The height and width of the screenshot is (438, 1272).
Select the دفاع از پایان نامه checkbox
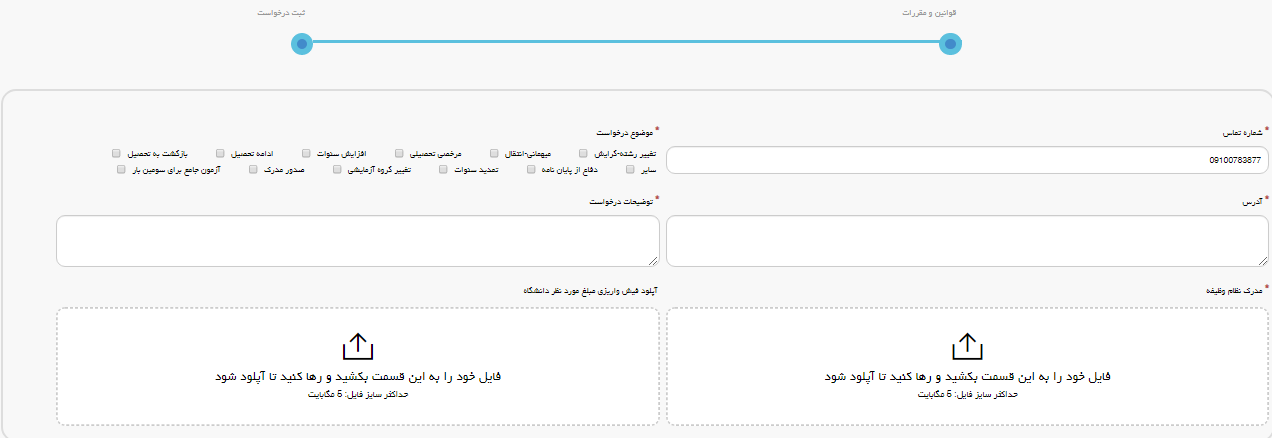(x=531, y=170)
